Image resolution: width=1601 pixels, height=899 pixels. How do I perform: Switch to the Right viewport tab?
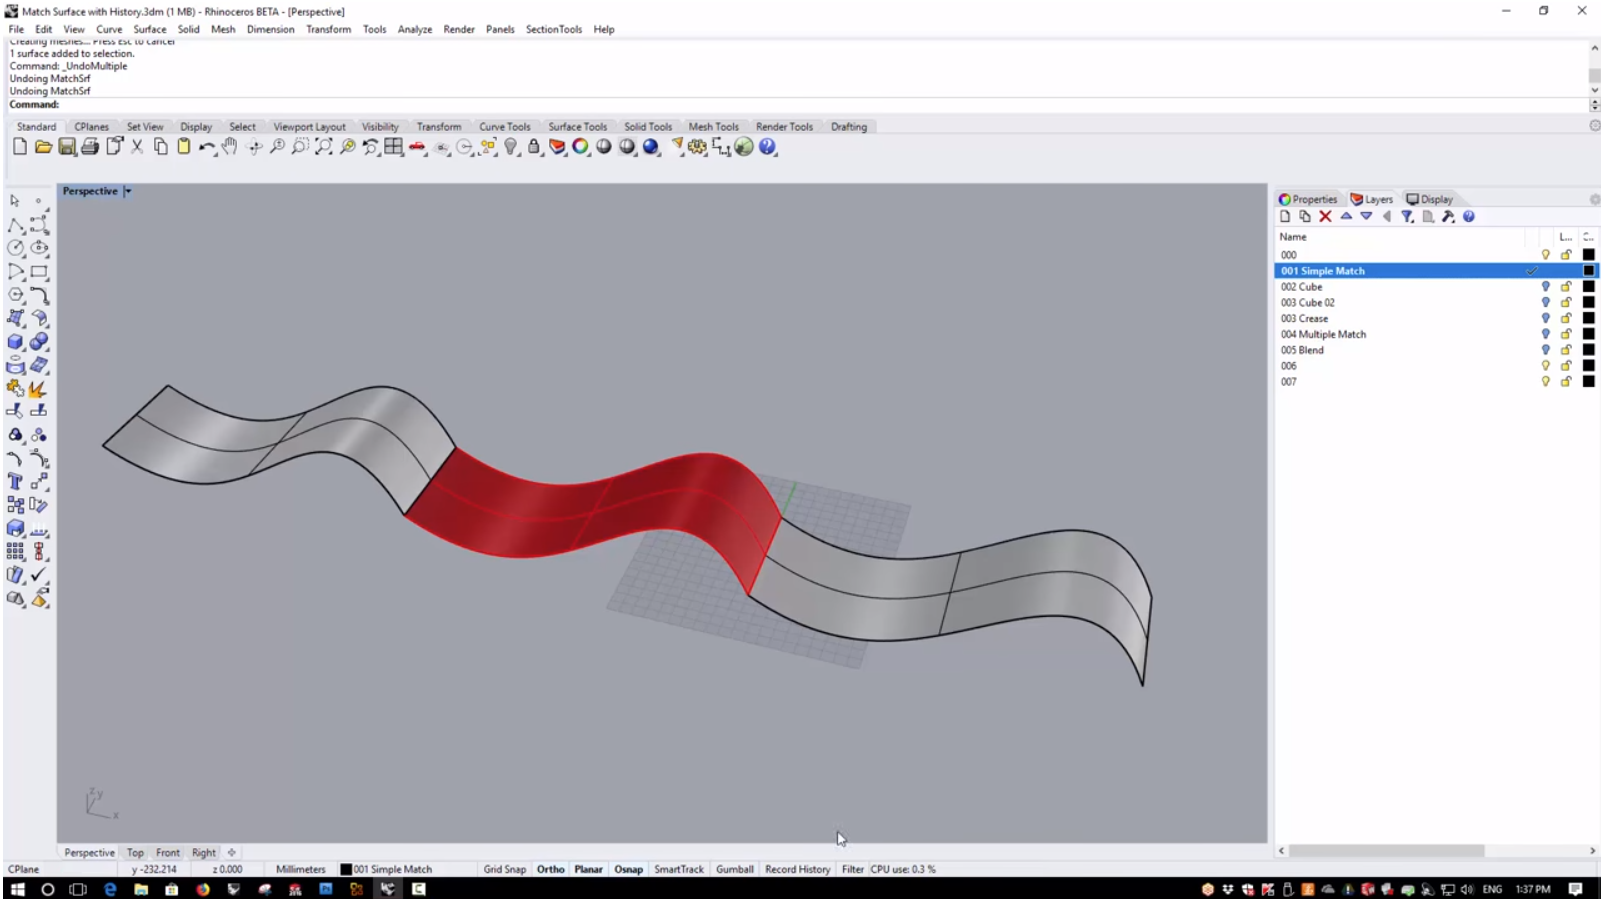204,853
